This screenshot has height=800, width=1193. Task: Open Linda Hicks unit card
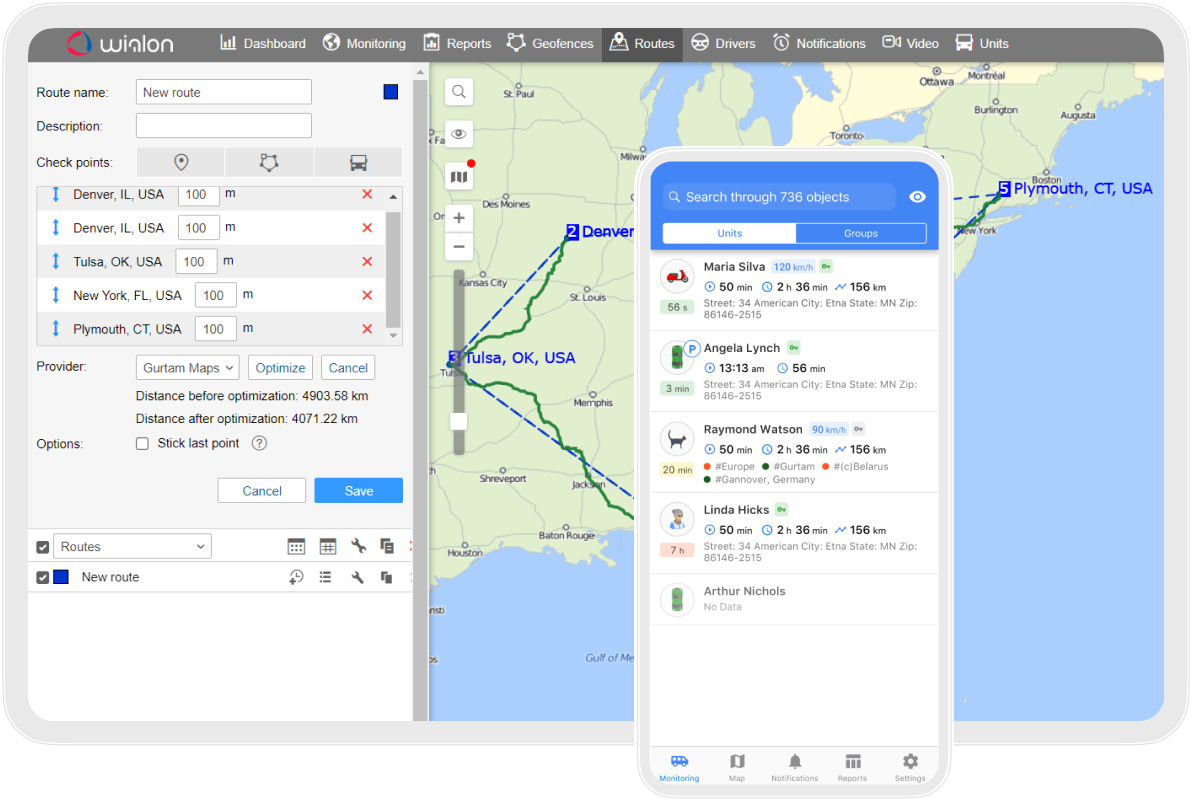(x=794, y=534)
